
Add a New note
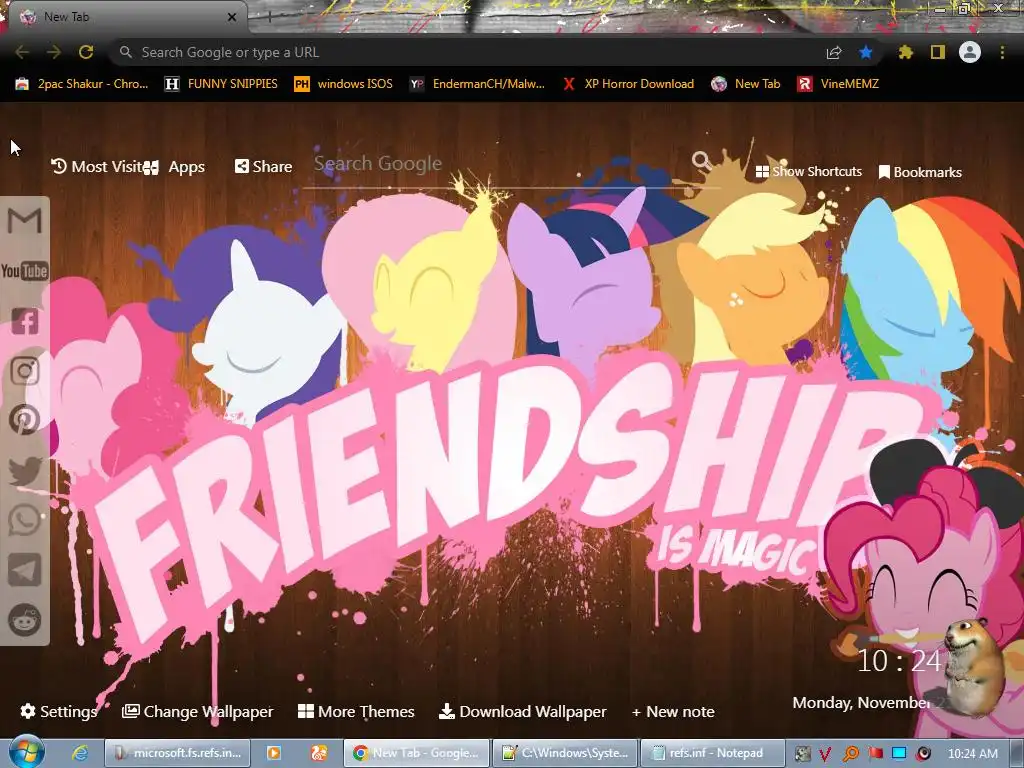(673, 711)
